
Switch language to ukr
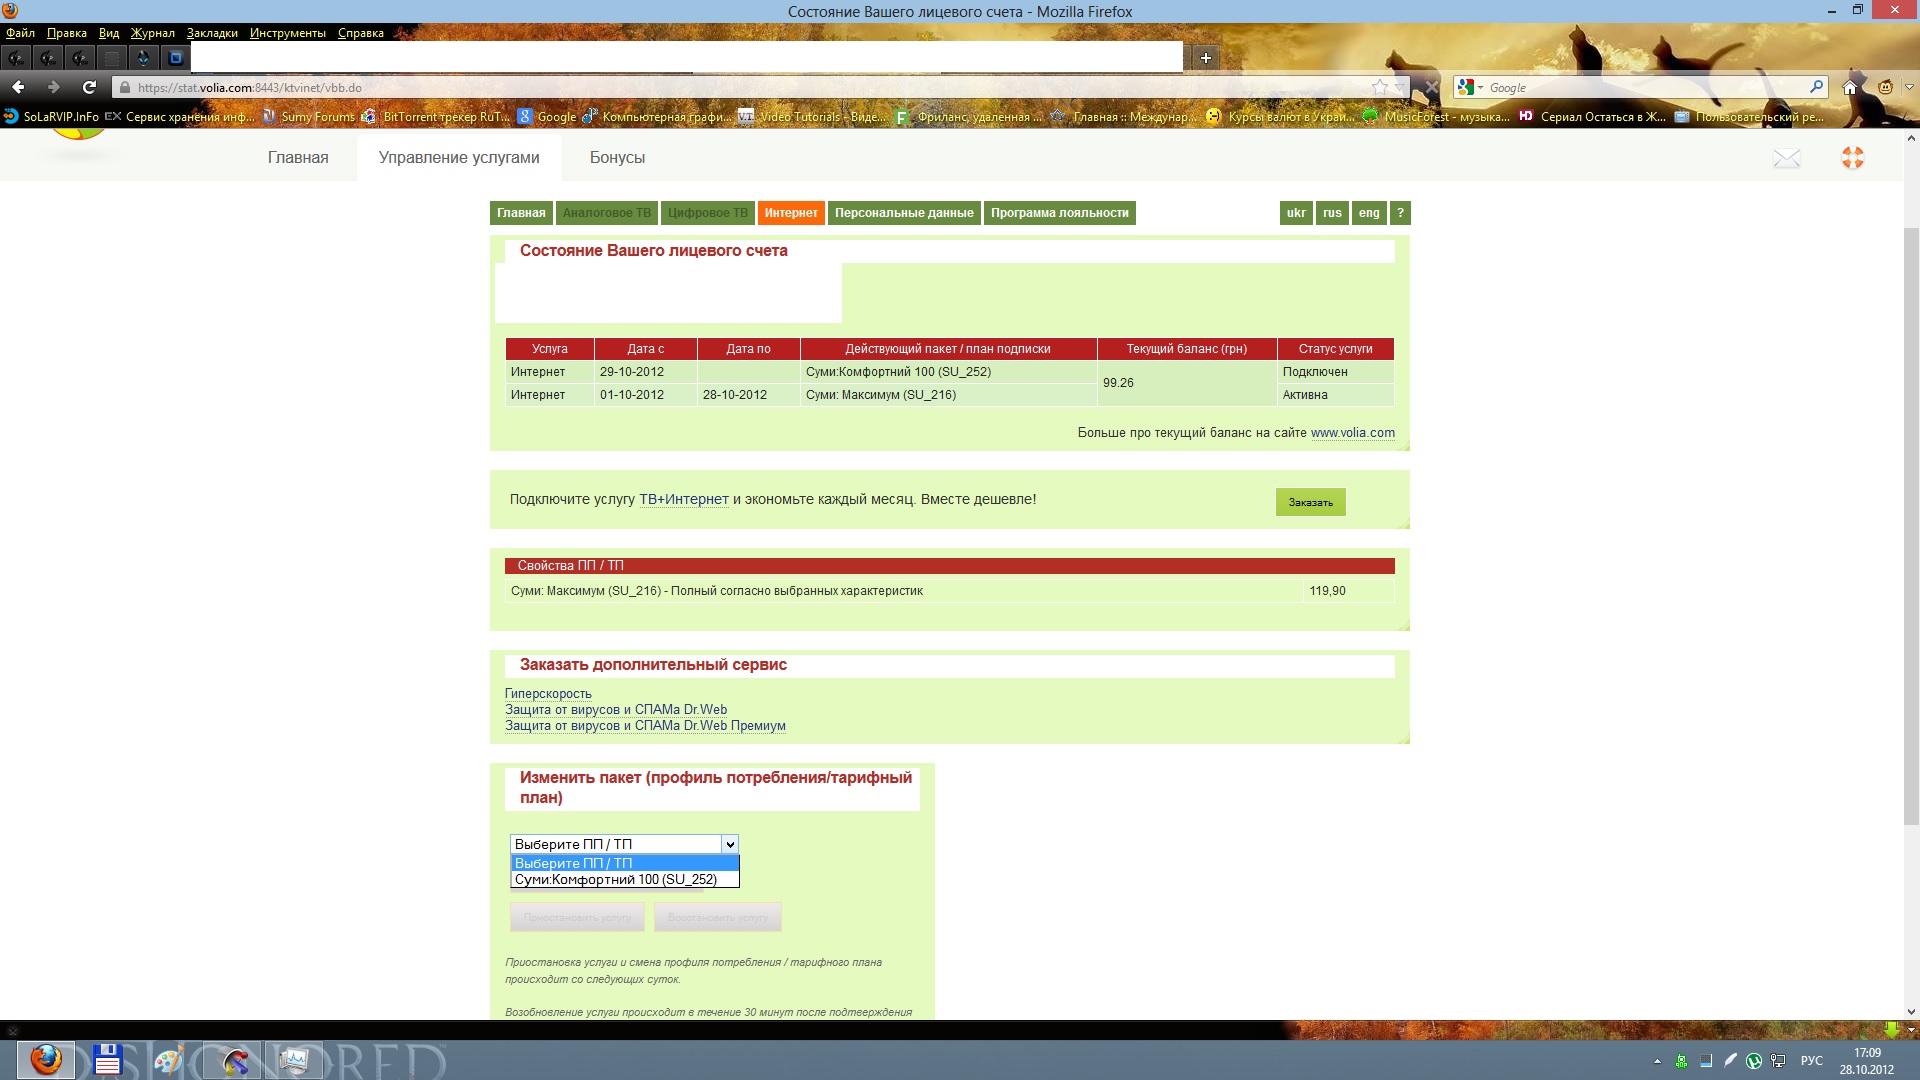point(1296,213)
